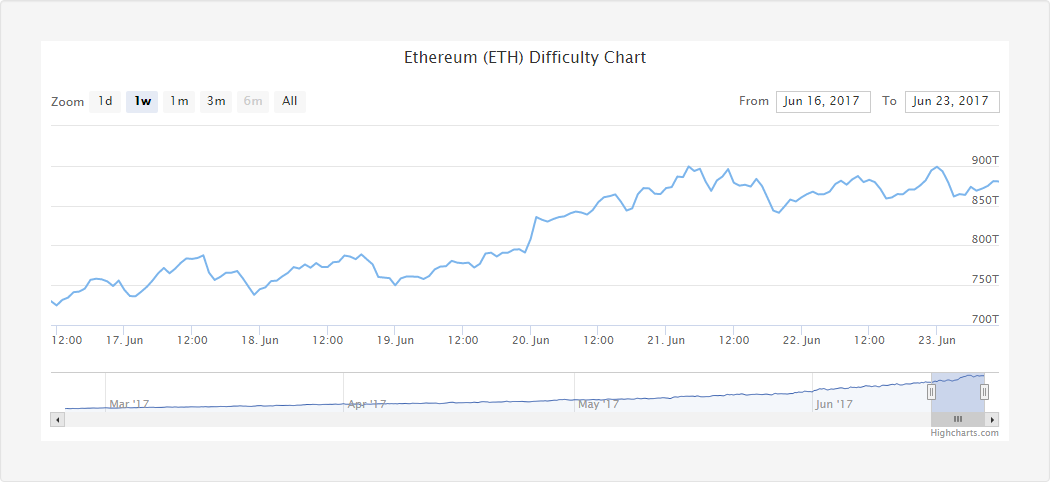Click the Zoom label text
Image resolution: width=1050 pixels, height=482 pixels.
point(68,102)
